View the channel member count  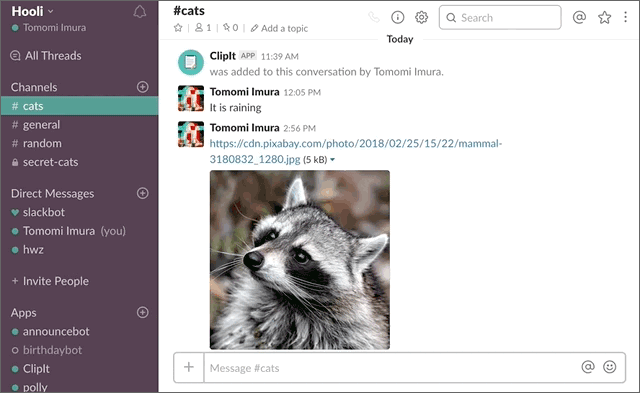click(203, 28)
